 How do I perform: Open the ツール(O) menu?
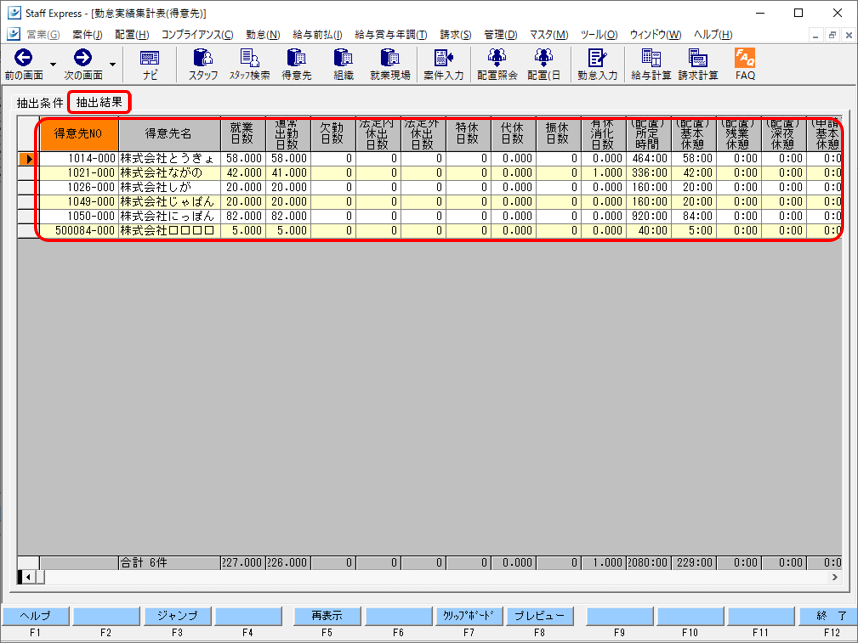point(599,34)
